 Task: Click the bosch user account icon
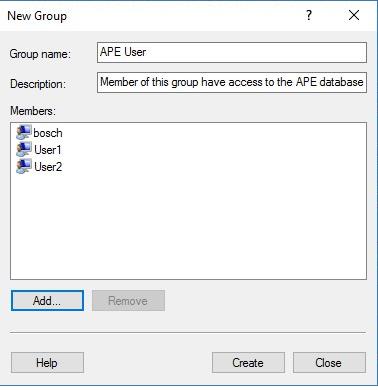[x=24, y=132]
